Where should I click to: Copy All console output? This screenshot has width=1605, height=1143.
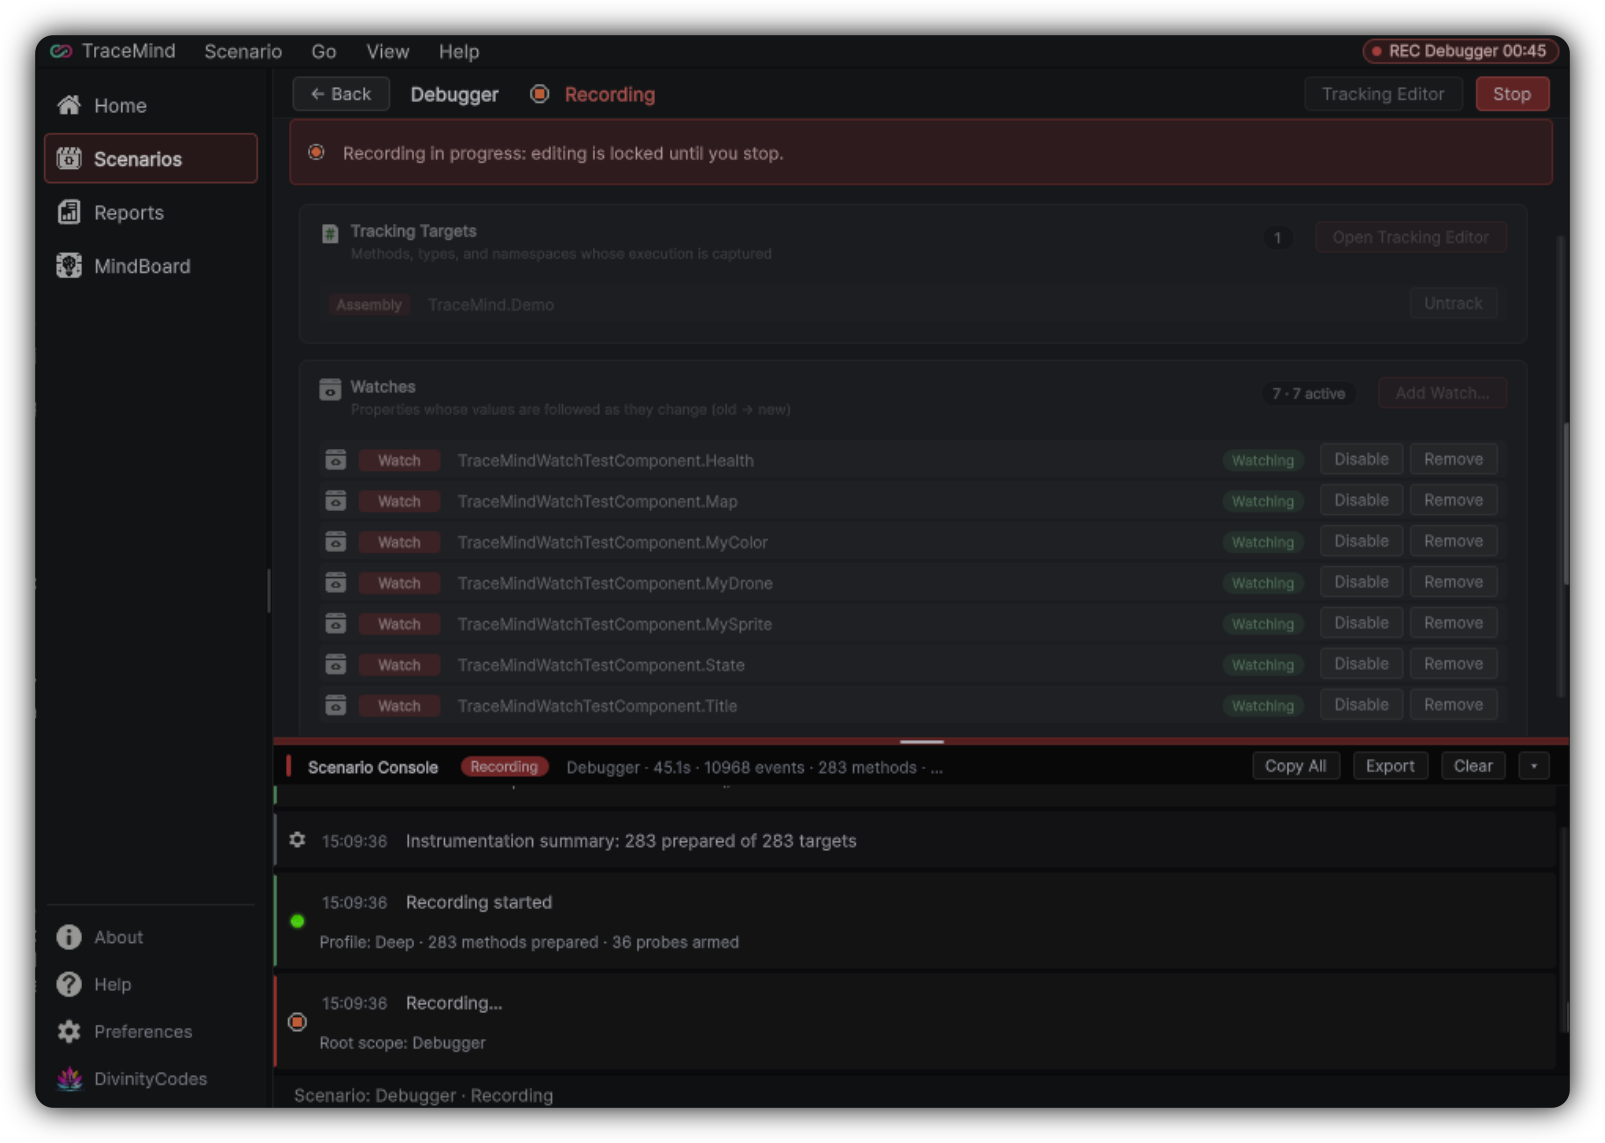[1295, 766]
